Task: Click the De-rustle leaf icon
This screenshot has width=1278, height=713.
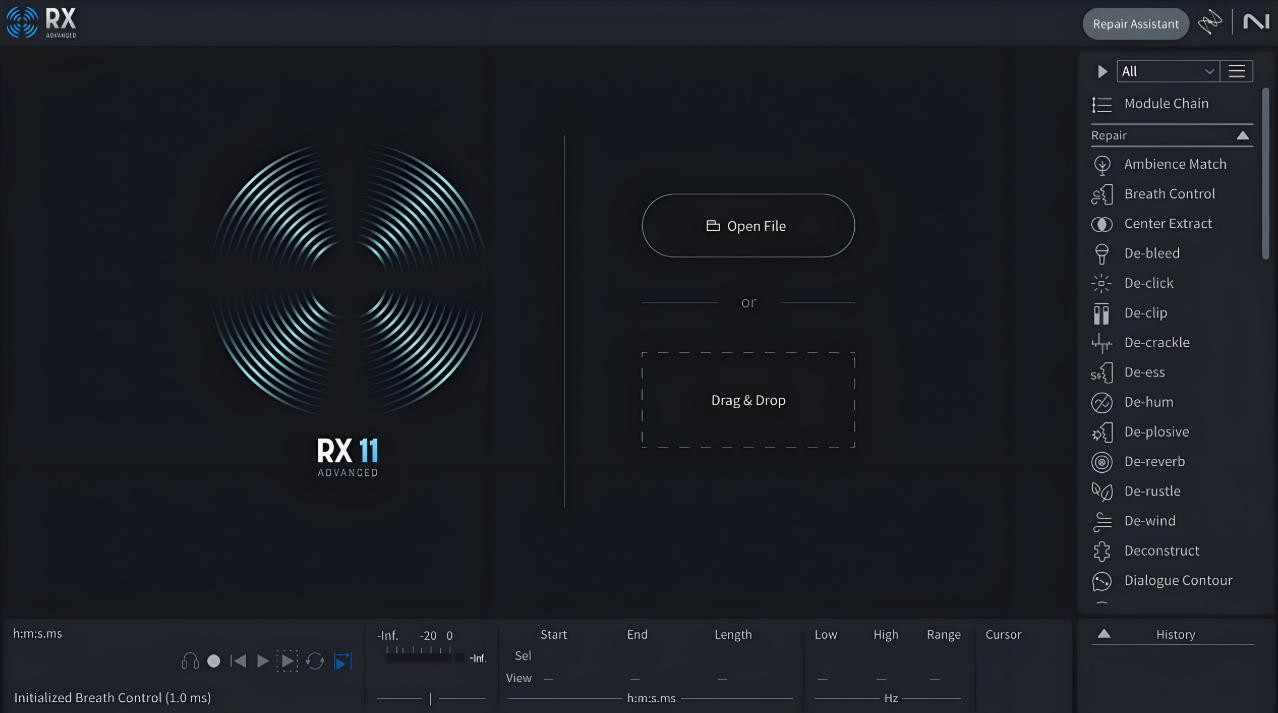Action: [x=1101, y=491]
